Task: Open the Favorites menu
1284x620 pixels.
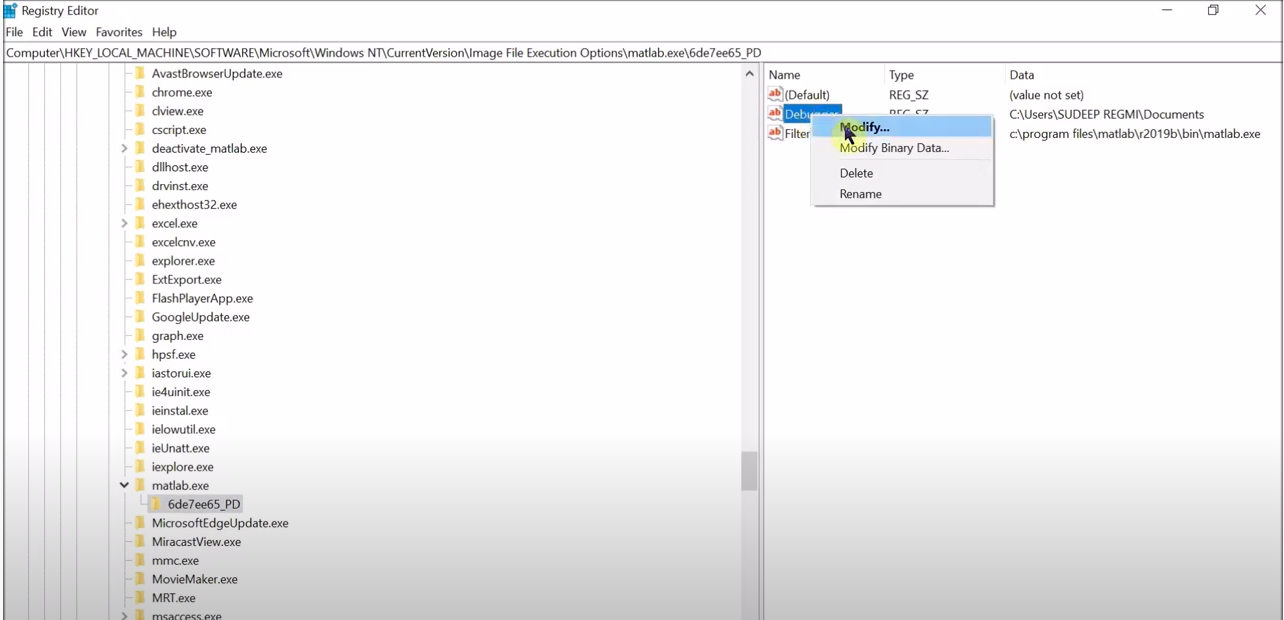Action: click(119, 32)
